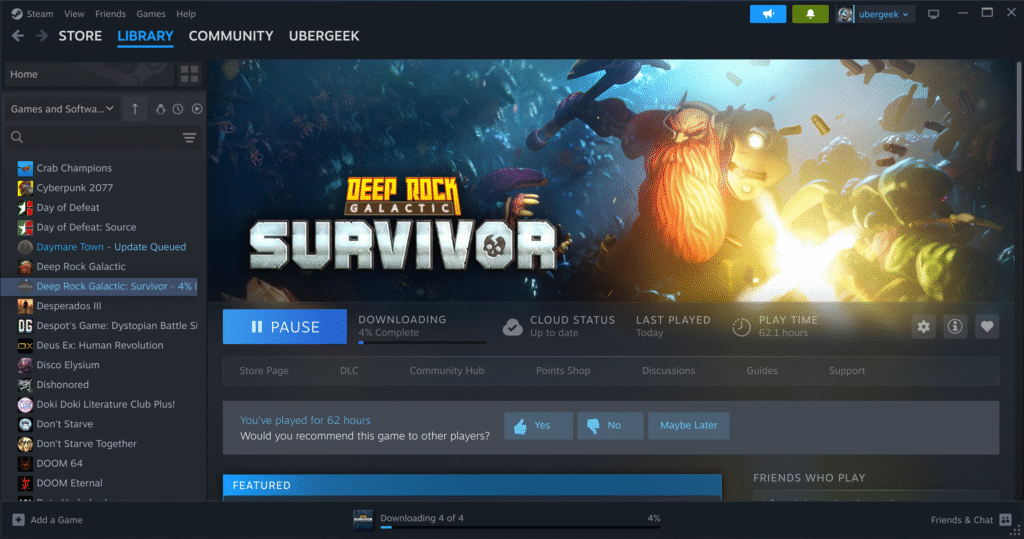Viewport: 1024px width, 539px height.
Task: Open the ubergeek account dropdown
Action: coord(876,14)
